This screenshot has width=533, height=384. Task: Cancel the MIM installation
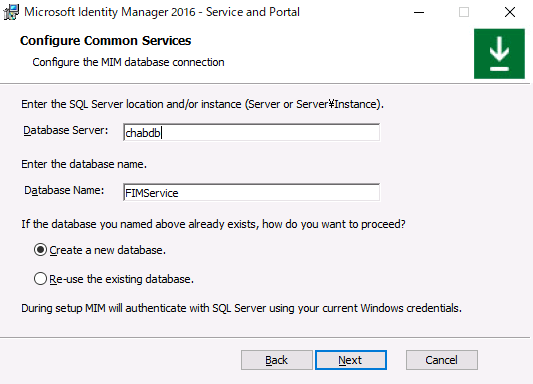pyautogui.click(x=442, y=360)
